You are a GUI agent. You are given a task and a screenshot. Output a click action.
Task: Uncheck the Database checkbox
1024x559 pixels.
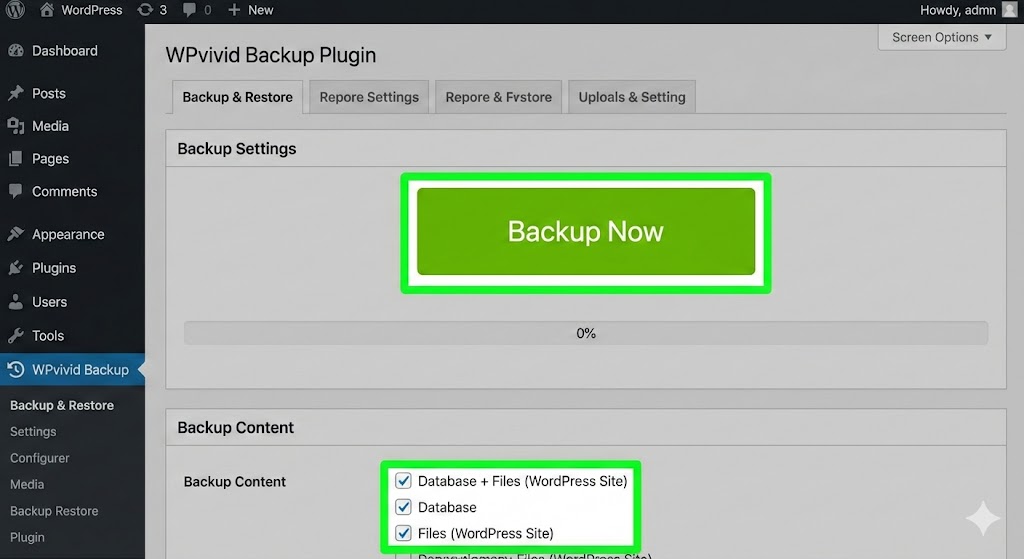click(404, 507)
